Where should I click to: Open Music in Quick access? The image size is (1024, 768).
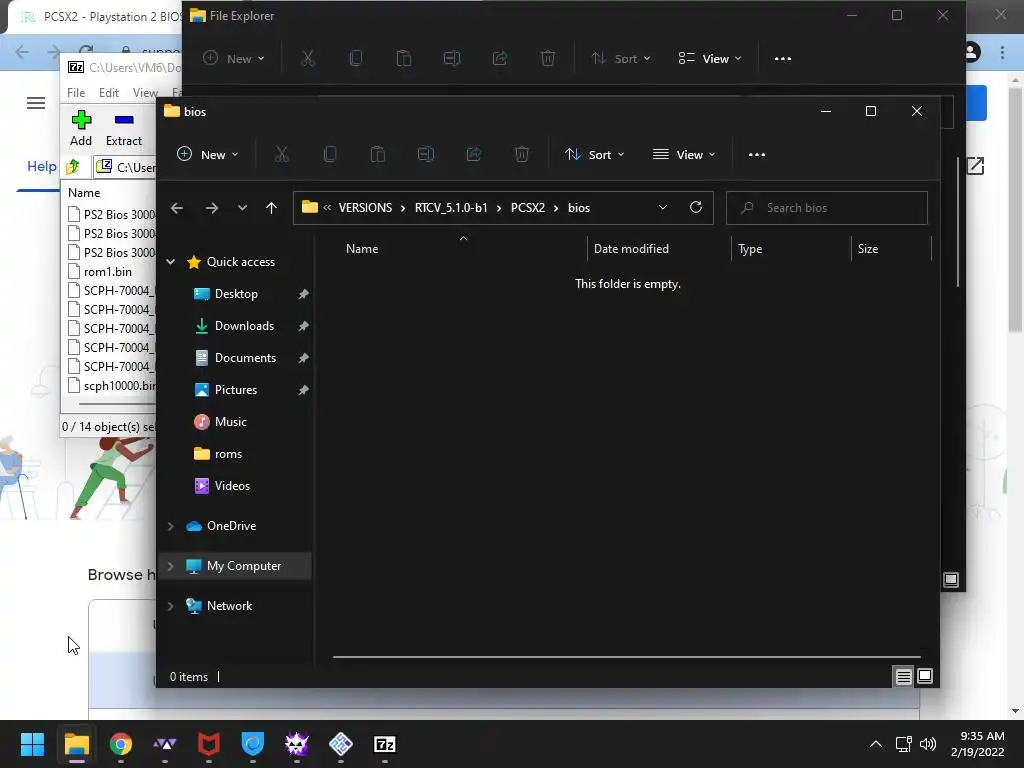tap(231, 422)
